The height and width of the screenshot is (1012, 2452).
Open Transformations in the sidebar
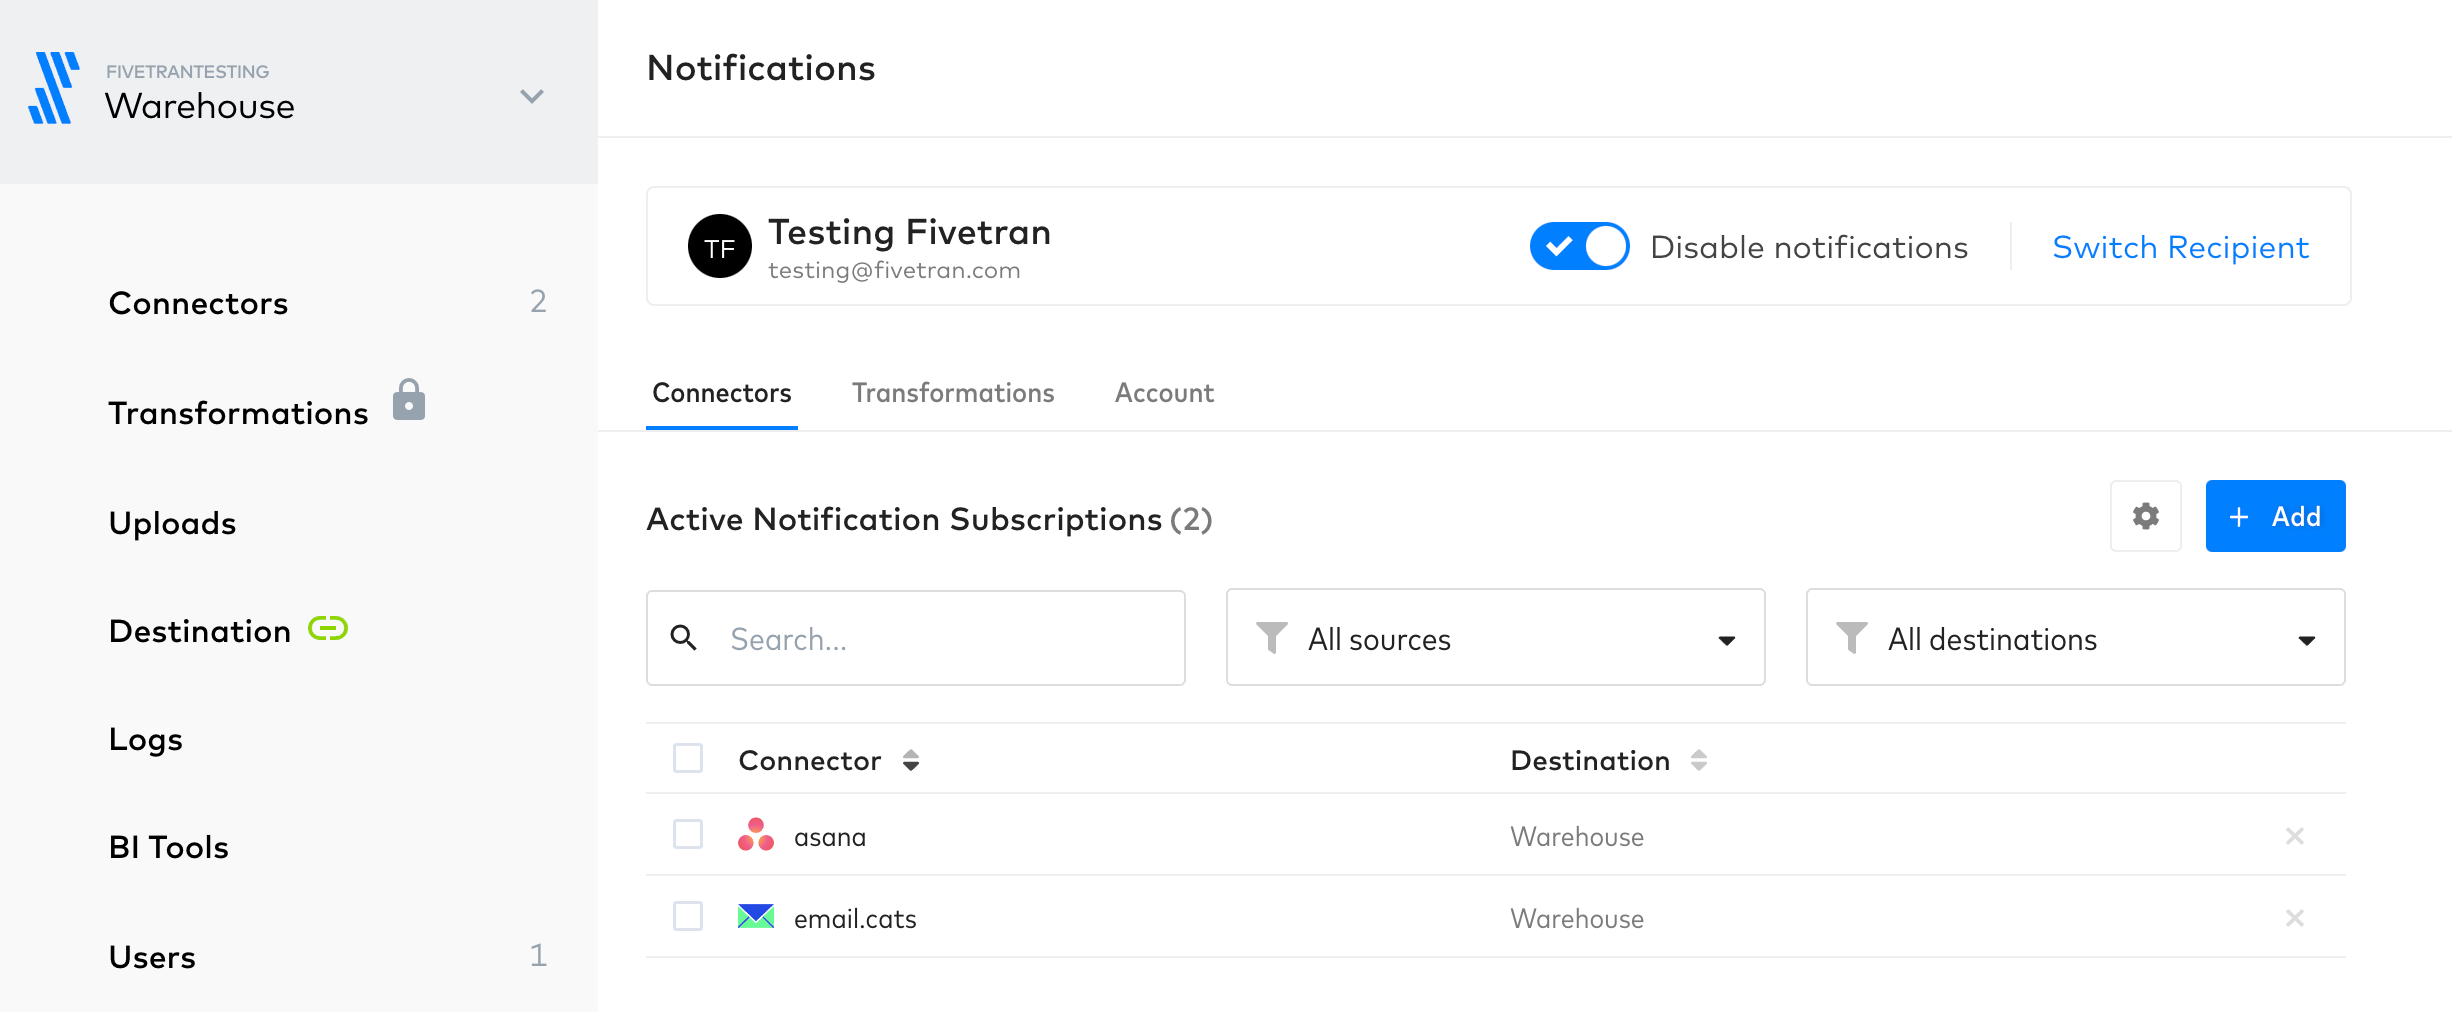tap(238, 413)
